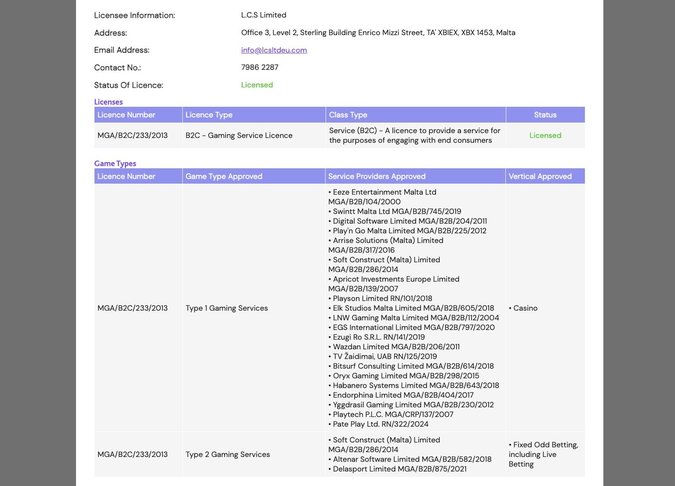Click the 'Licenses' section heading
Viewport: 675px width, 486px height.
[x=108, y=102]
